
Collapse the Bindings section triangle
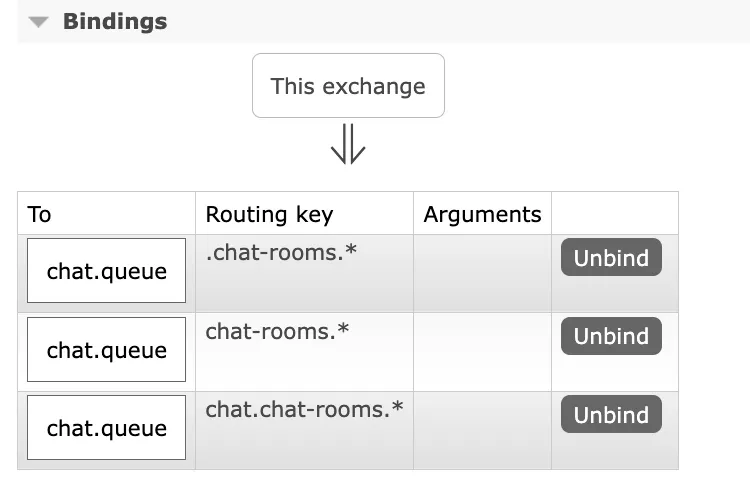click(x=38, y=22)
